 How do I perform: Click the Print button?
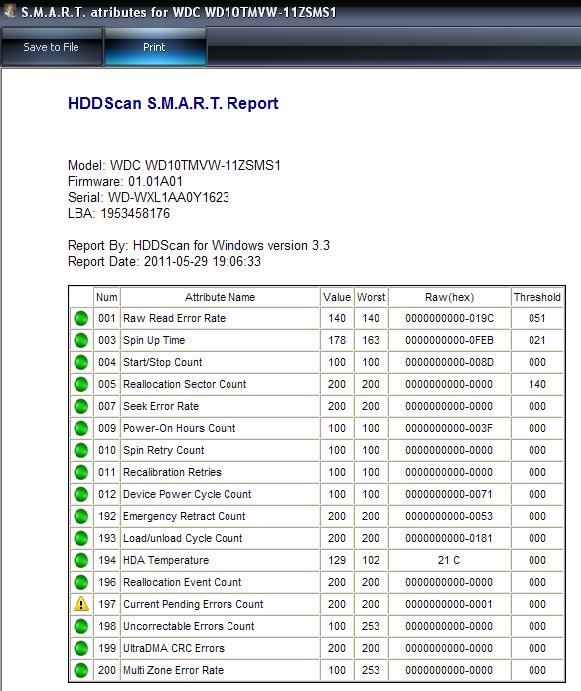tap(154, 47)
